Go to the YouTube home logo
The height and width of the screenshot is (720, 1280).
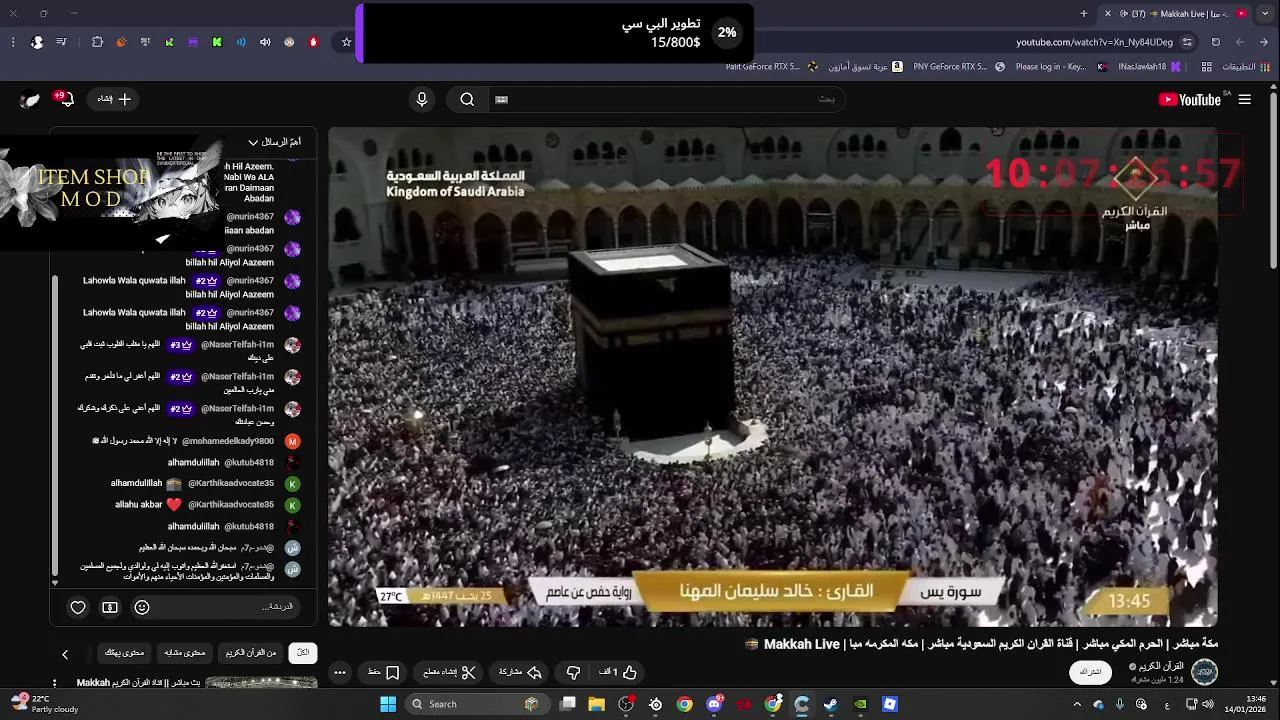(1189, 99)
